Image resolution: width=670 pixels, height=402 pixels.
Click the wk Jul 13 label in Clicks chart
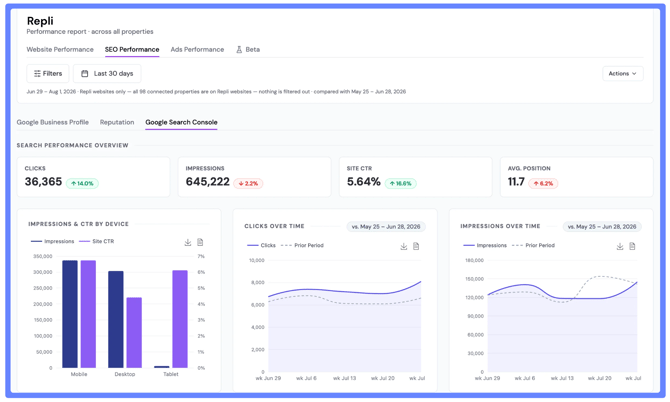[344, 378]
